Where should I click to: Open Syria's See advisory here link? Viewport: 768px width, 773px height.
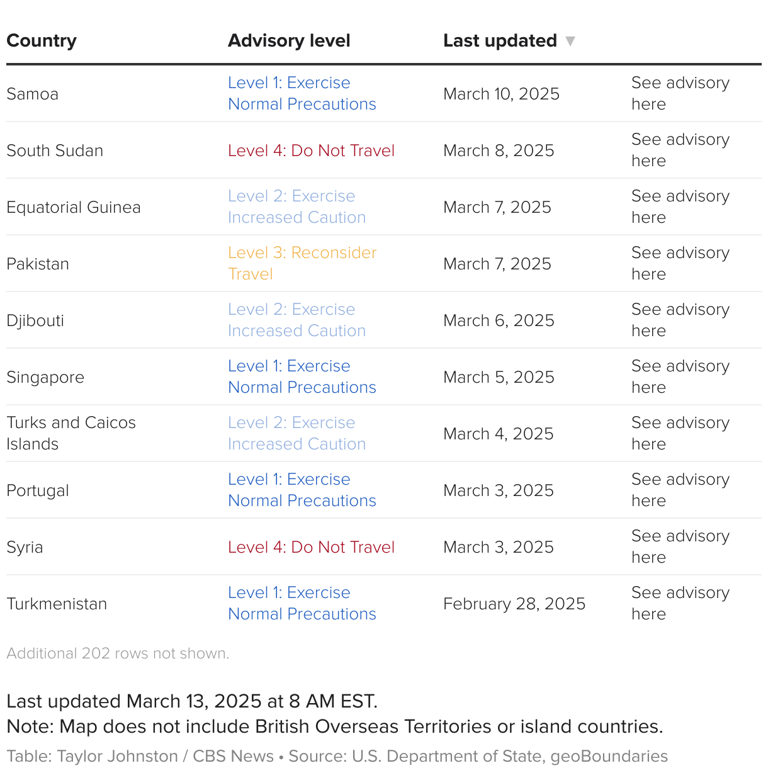(x=680, y=547)
